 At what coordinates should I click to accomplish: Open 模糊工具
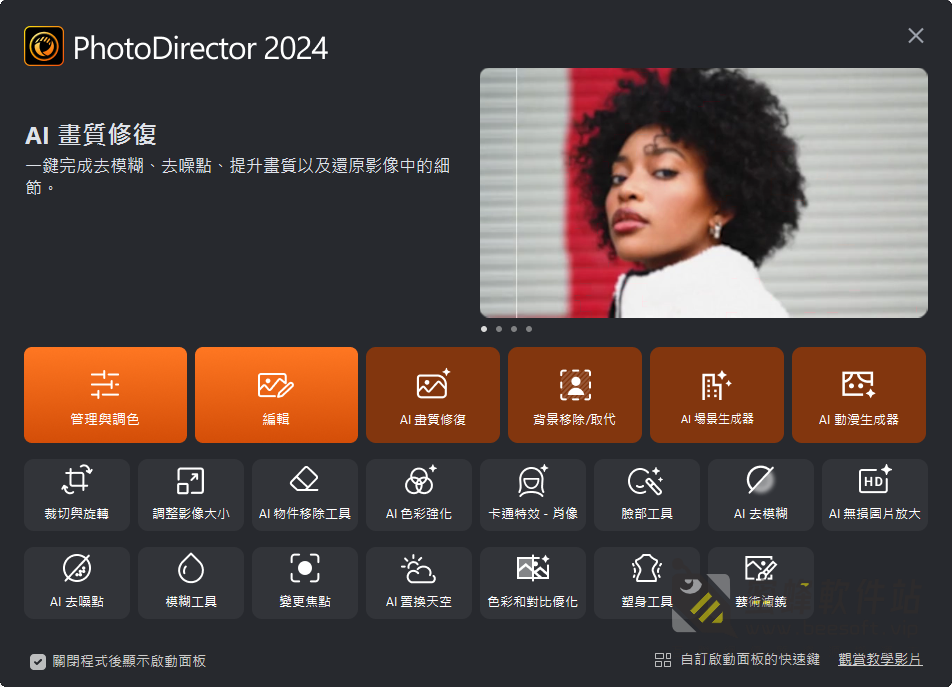(191, 583)
